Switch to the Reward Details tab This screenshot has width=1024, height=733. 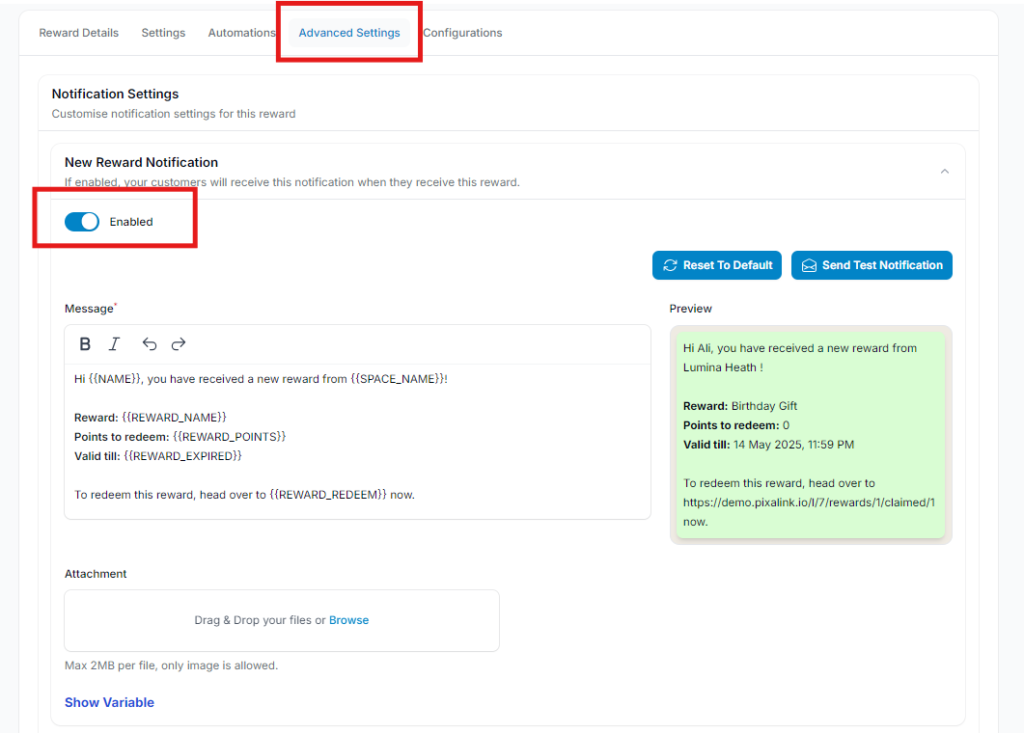tap(78, 32)
